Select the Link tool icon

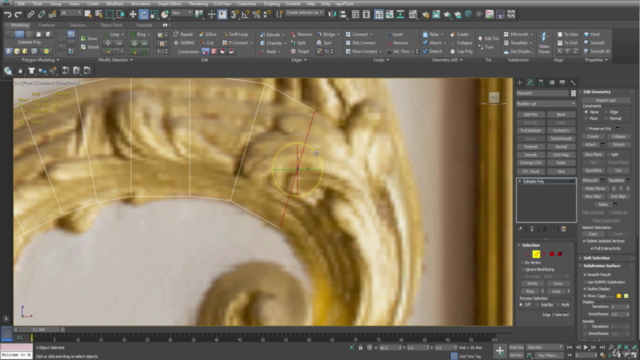31,14
